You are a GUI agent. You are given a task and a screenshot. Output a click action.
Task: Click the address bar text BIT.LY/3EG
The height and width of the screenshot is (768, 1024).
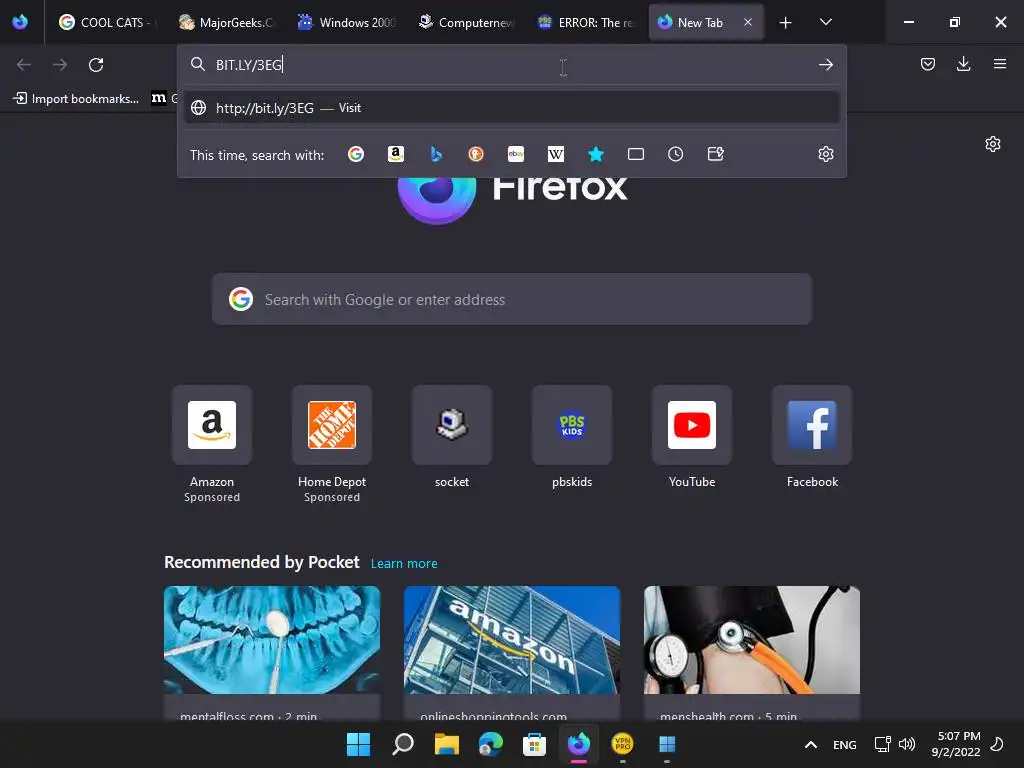point(249,65)
